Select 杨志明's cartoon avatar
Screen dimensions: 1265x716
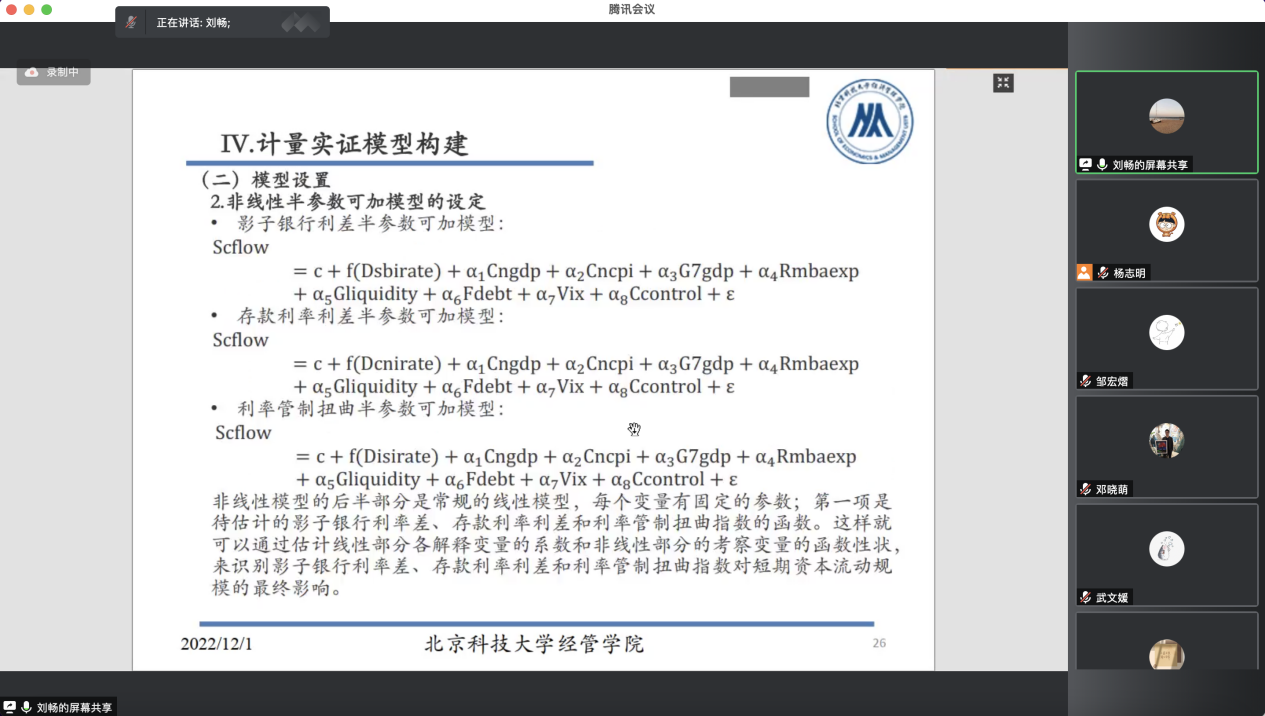point(1166,224)
